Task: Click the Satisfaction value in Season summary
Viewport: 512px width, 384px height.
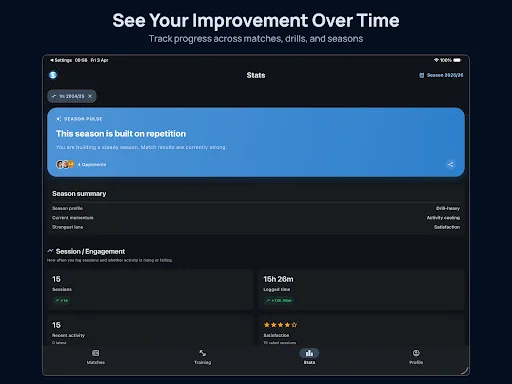Action: pyautogui.click(x=447, y=227)
